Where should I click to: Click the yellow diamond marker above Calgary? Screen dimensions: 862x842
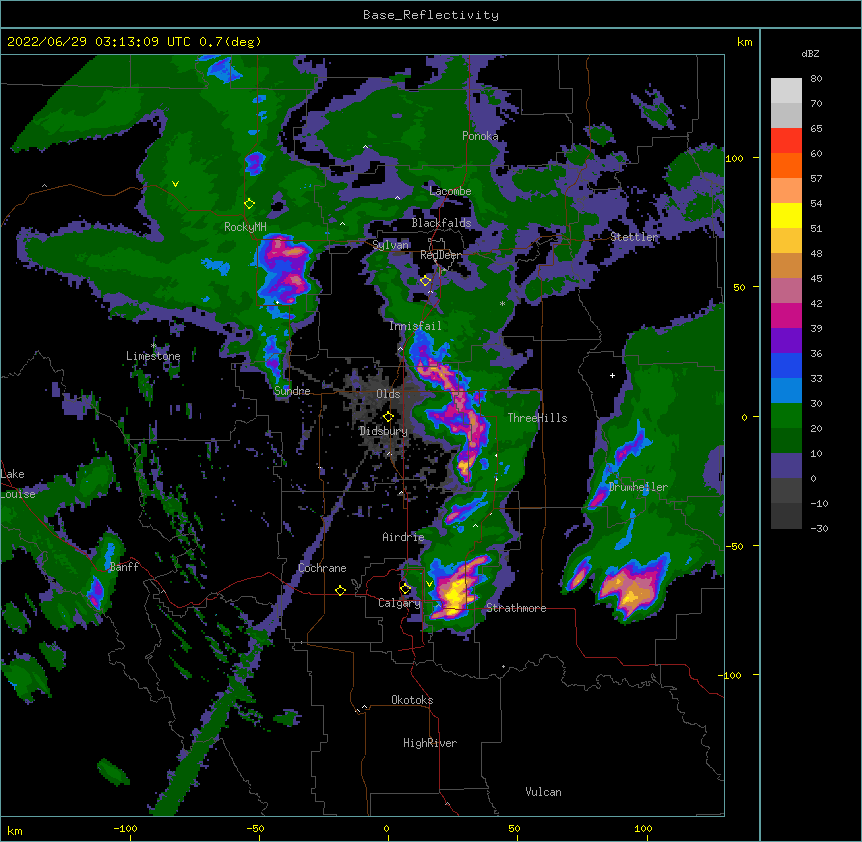tap(405, 589)
